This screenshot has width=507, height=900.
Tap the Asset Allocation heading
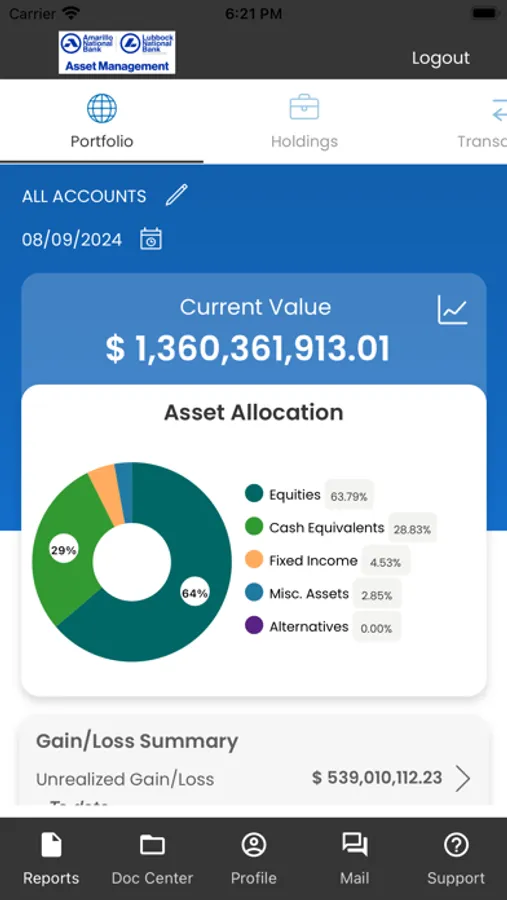(254, 413)
